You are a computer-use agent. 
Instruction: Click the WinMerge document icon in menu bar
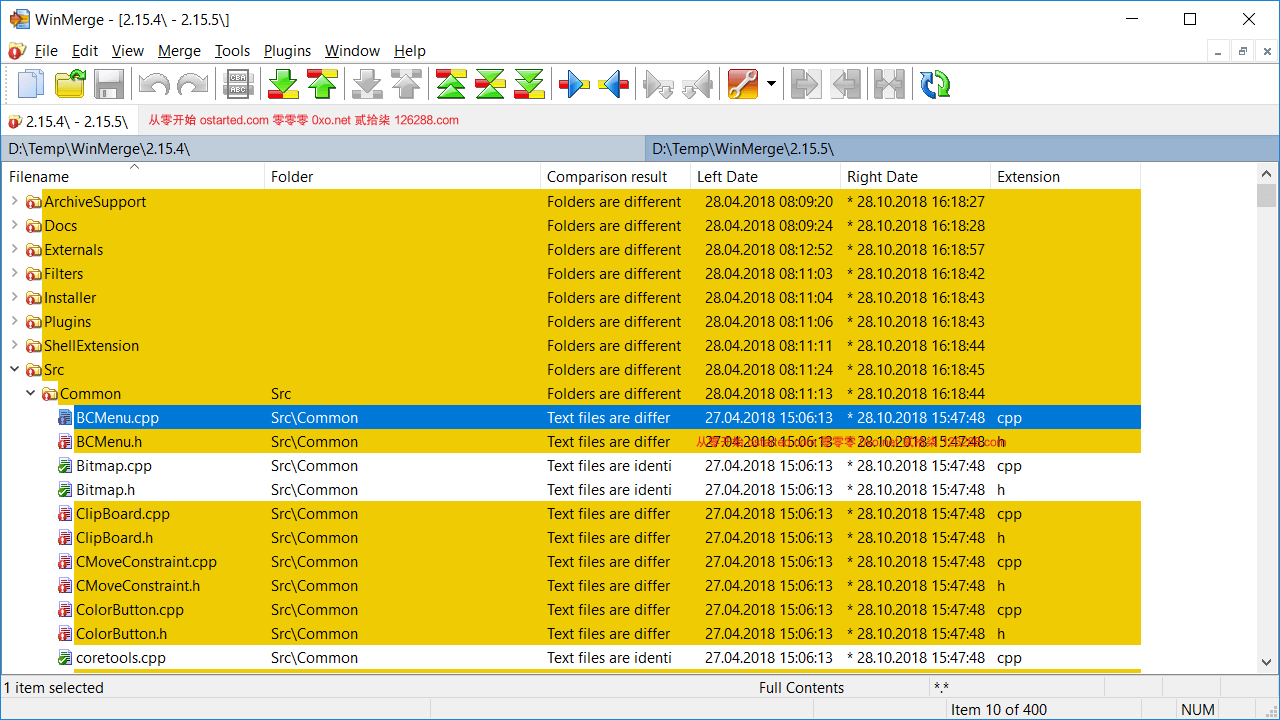(16, 51)
